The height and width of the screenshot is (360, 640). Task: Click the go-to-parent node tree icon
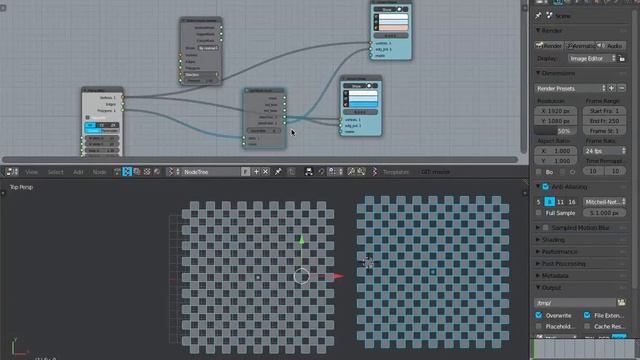coord(291,172)
